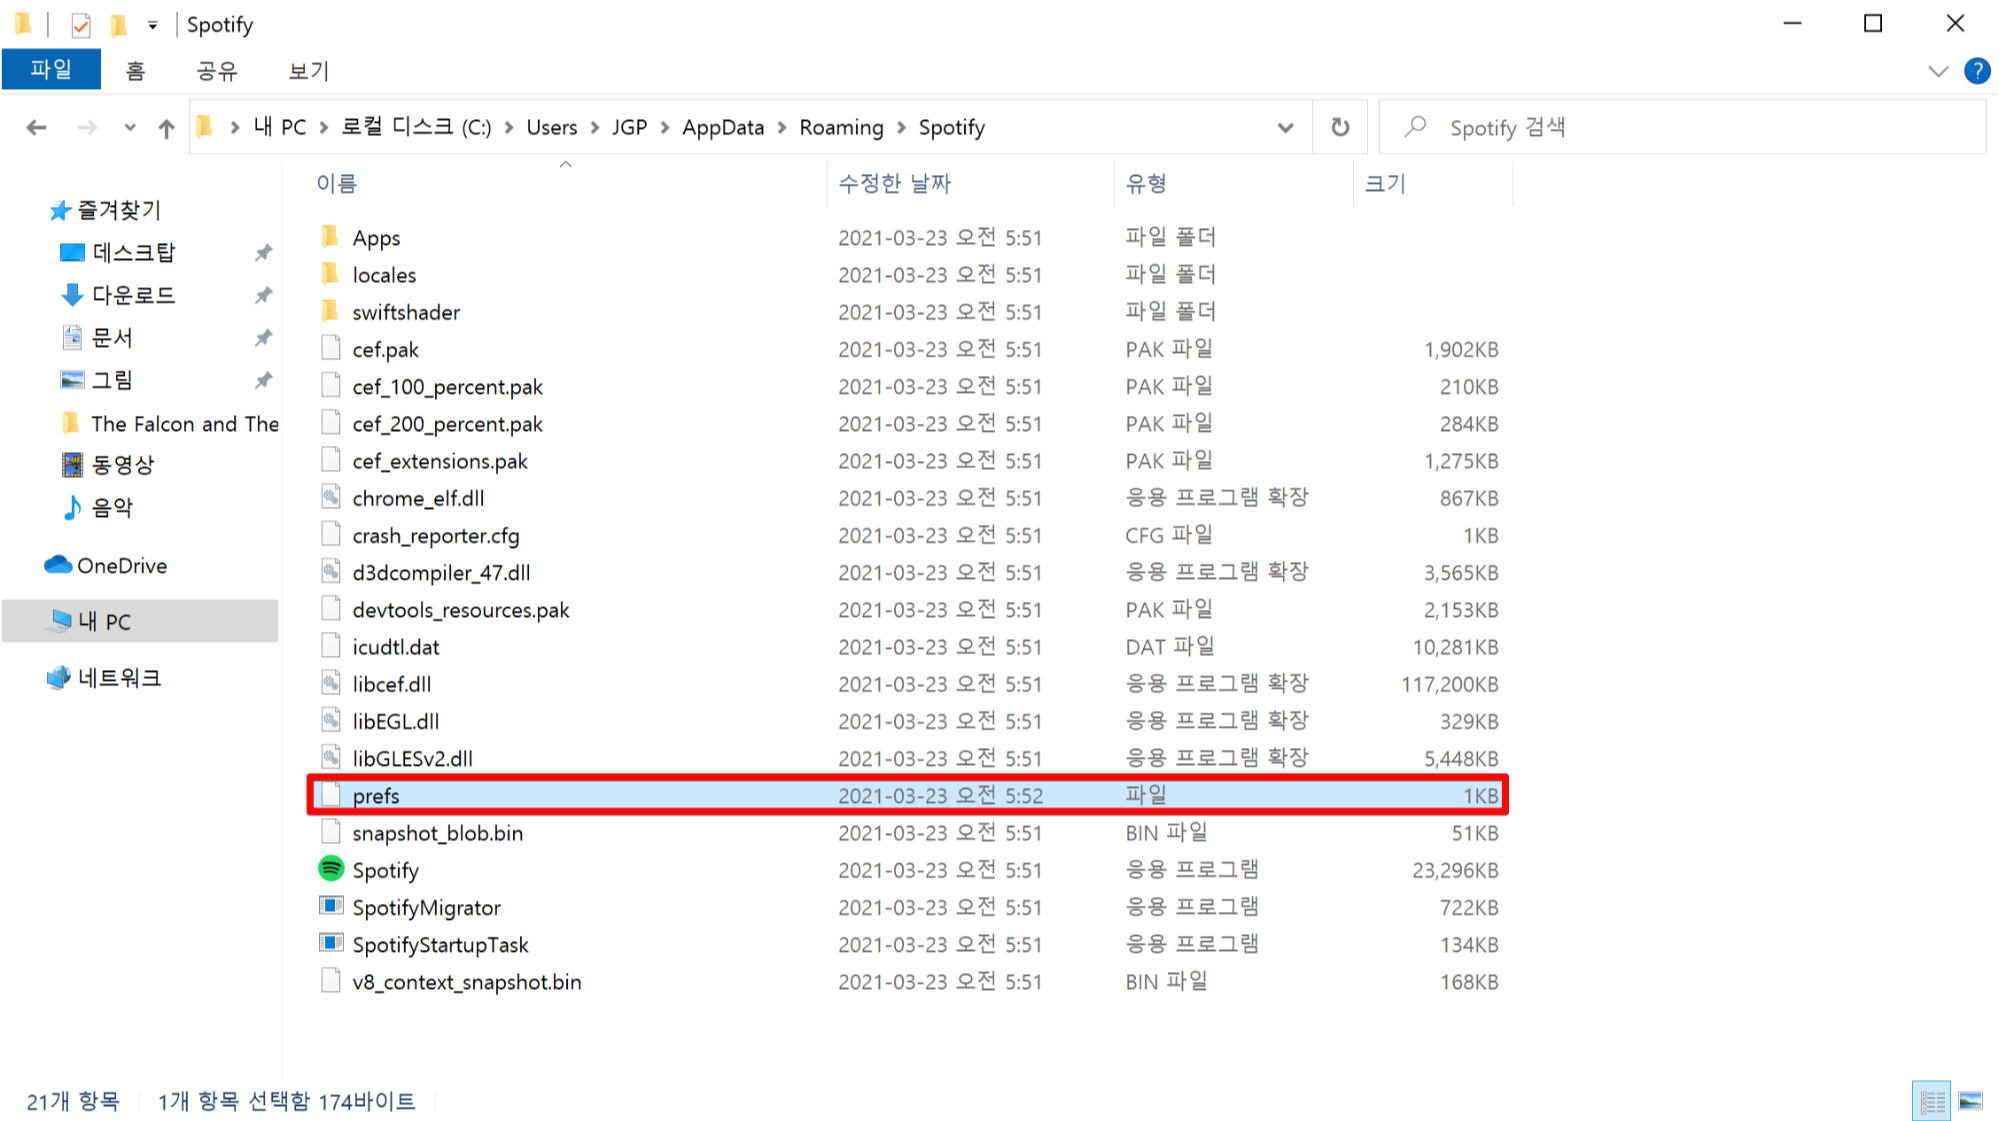Expand the address bar history dropdown

coord(1285,128)
